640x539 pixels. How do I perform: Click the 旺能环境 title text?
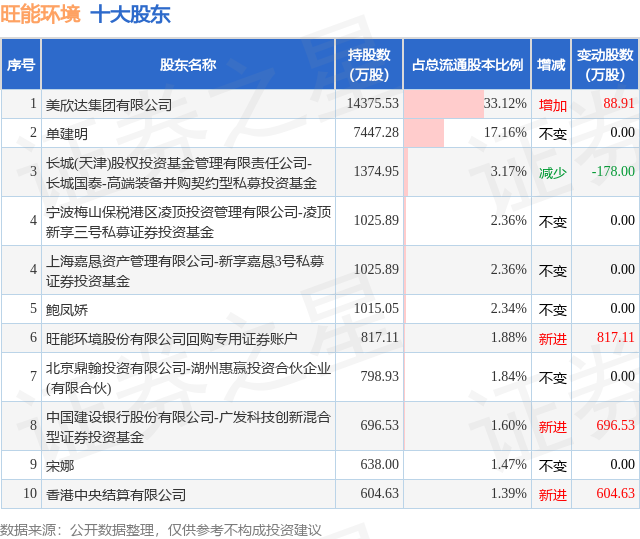[40, 14]
